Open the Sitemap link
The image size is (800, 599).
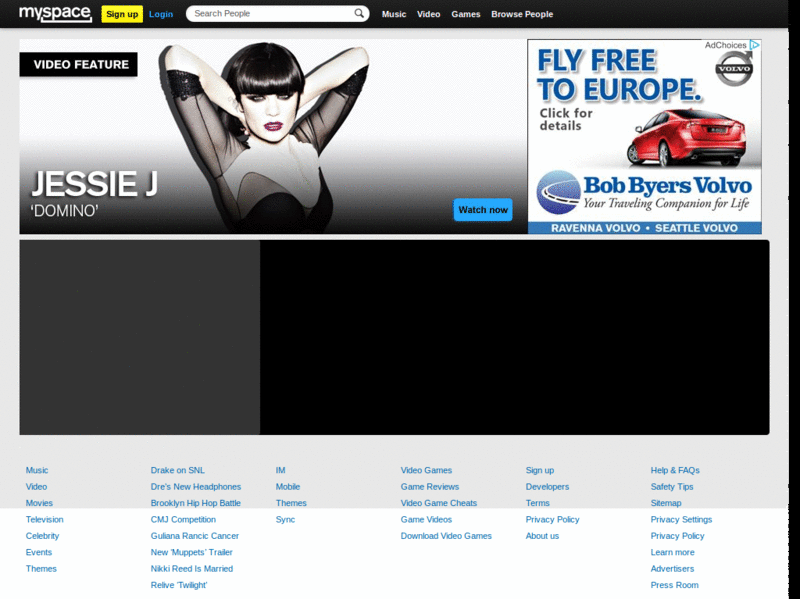(666, 503)
